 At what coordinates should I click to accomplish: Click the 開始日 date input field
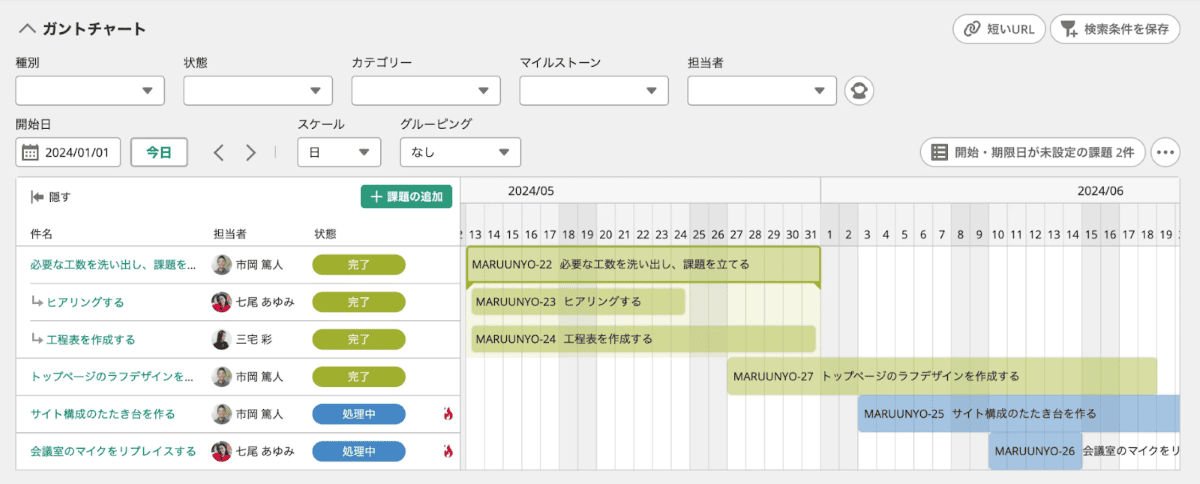[69, 153]
